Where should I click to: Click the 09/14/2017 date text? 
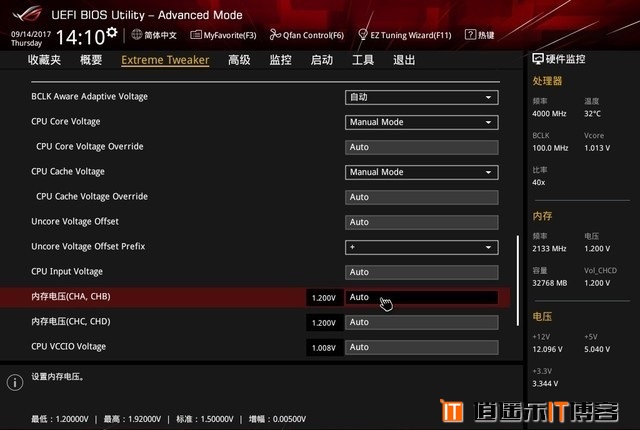coord(31,34)
